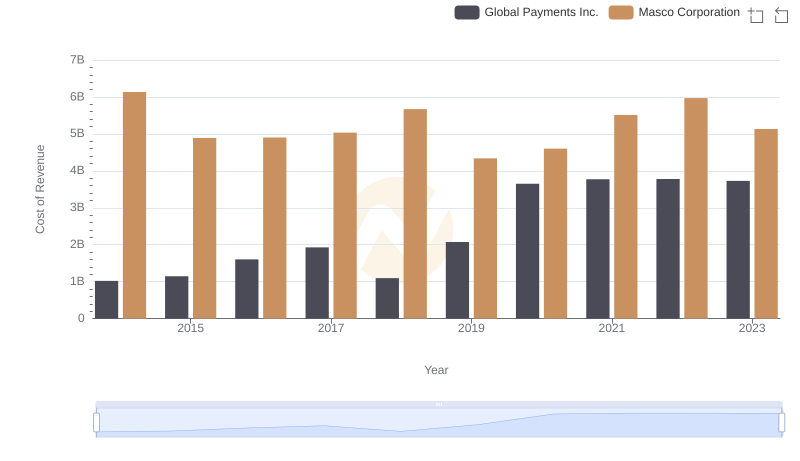Click the top grip of the zoom slider
The height and width of the screenshot is (461, 800).
click(x=439, y=404)
